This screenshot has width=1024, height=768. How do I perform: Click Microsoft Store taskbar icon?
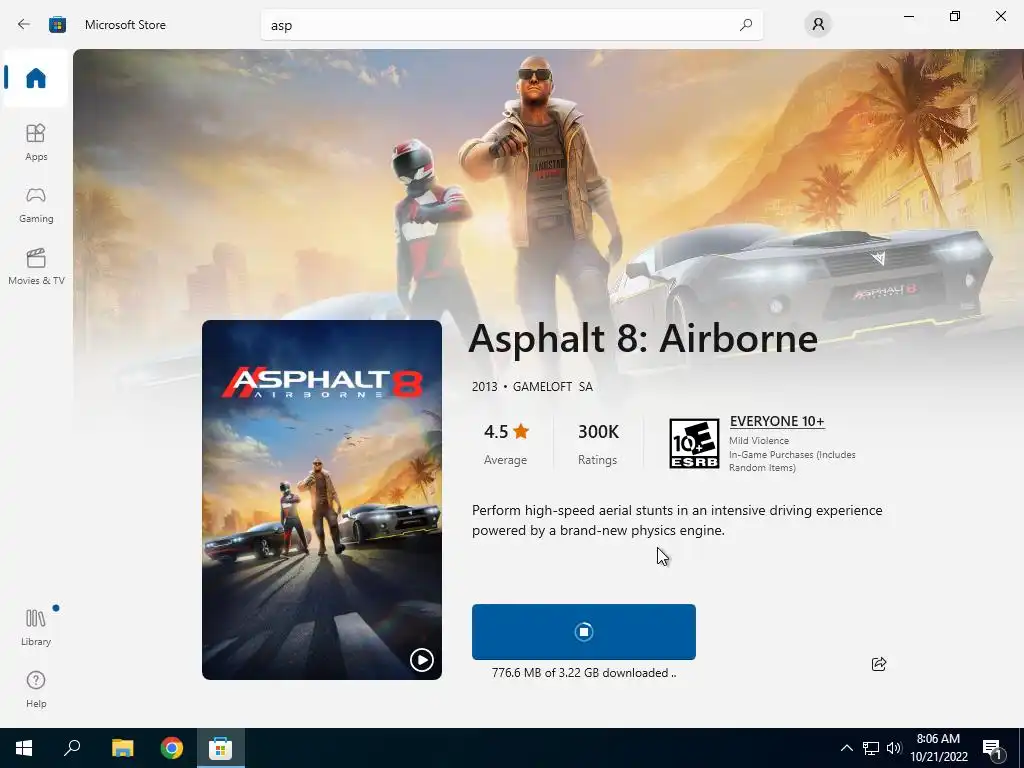pos(221,748)
